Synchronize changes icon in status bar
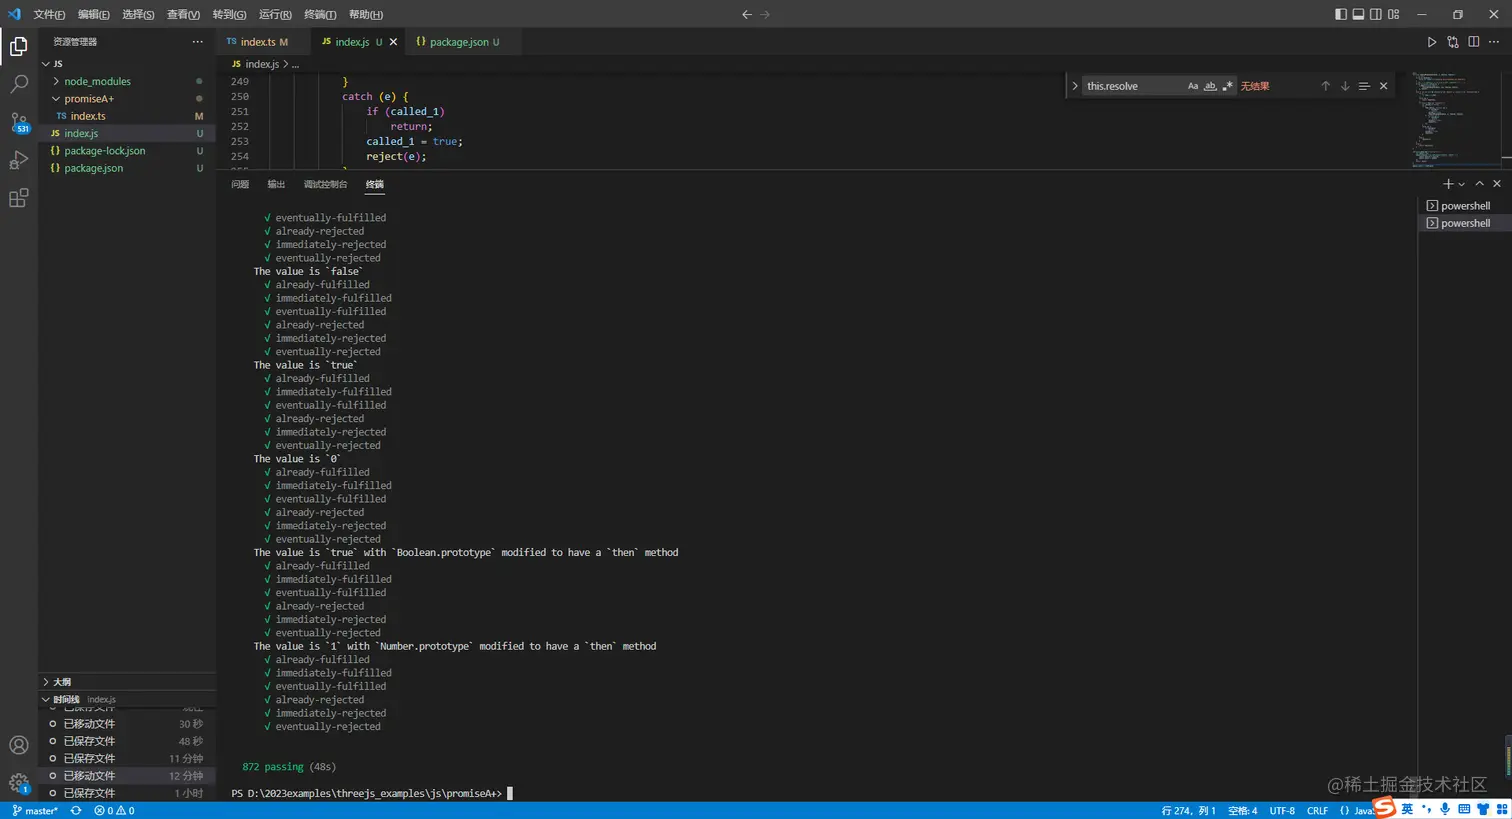This screenshot has width=1512, height=819. pyautogui.click(x=76, y=811)
